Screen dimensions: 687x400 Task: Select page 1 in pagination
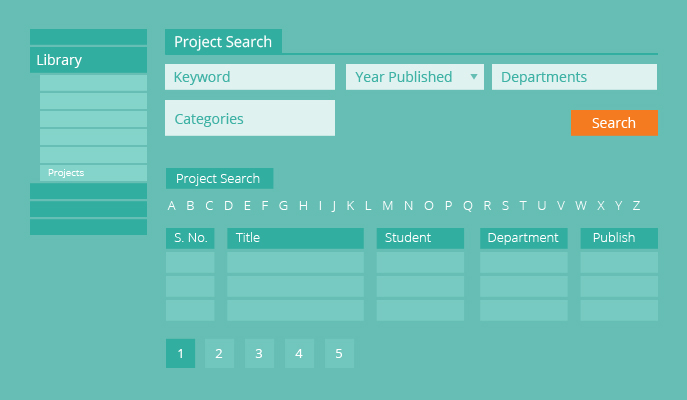coord(180,353)
